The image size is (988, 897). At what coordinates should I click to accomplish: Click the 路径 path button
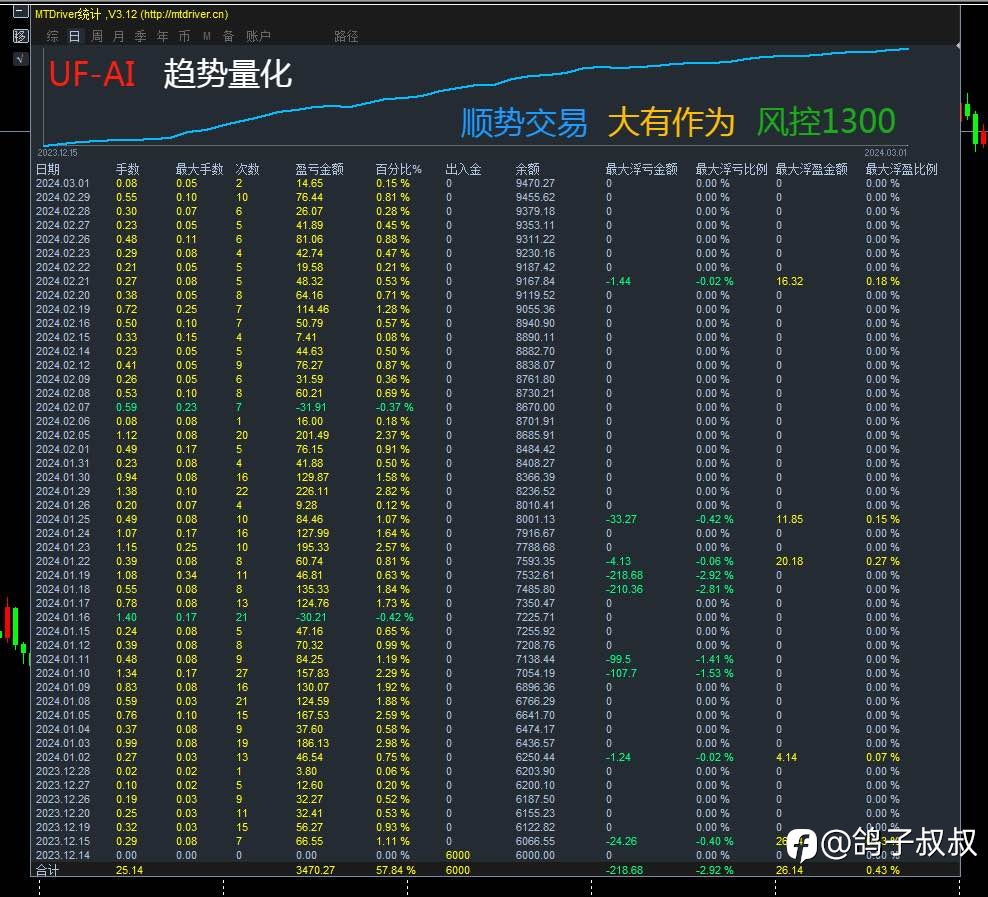click(346, 36)
